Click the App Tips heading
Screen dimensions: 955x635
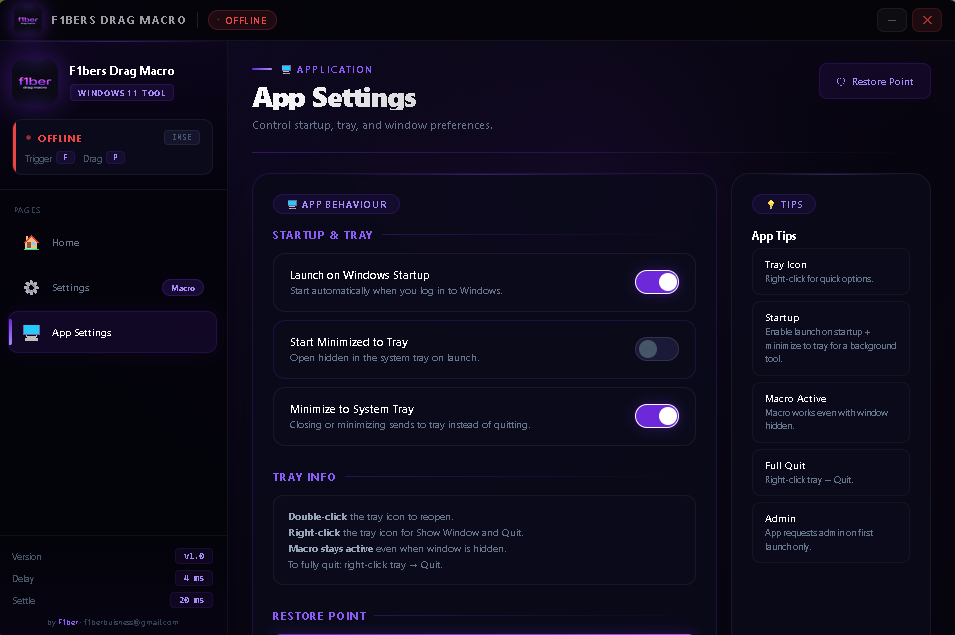coord(774,236)
